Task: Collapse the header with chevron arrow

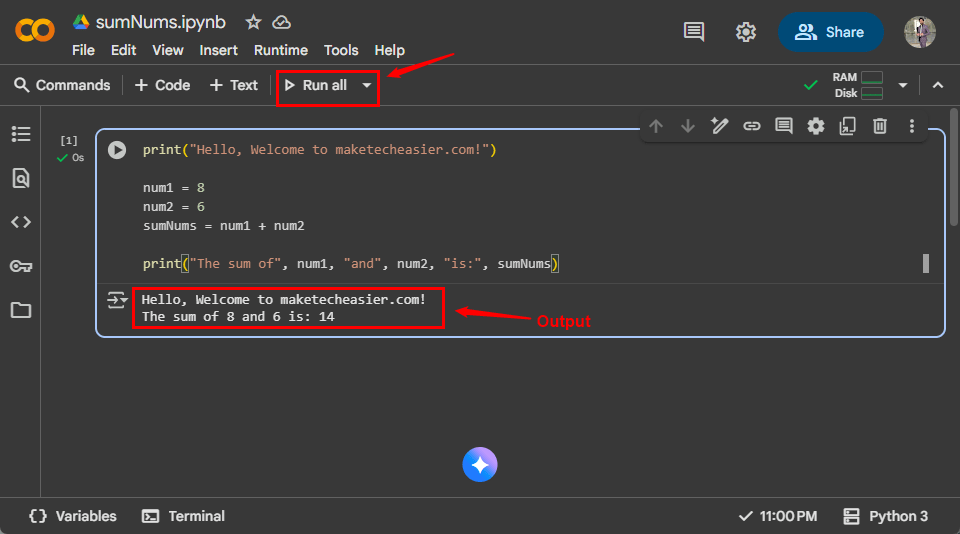Action: pos(938,85)
